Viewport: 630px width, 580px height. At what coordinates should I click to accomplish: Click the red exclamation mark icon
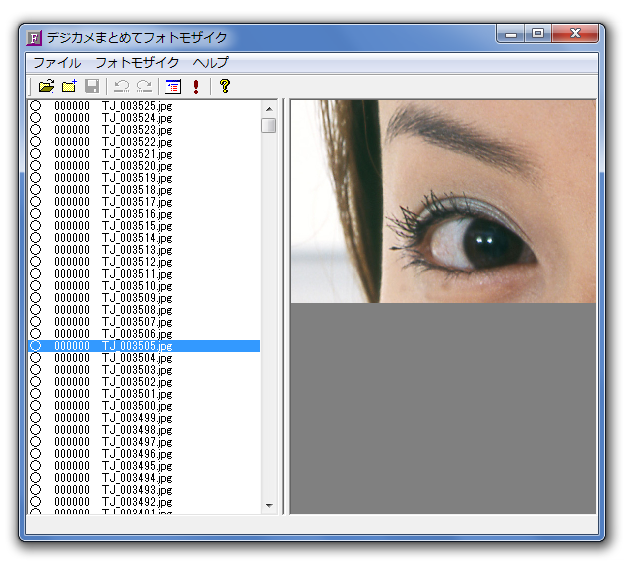[x=196, y=86]
